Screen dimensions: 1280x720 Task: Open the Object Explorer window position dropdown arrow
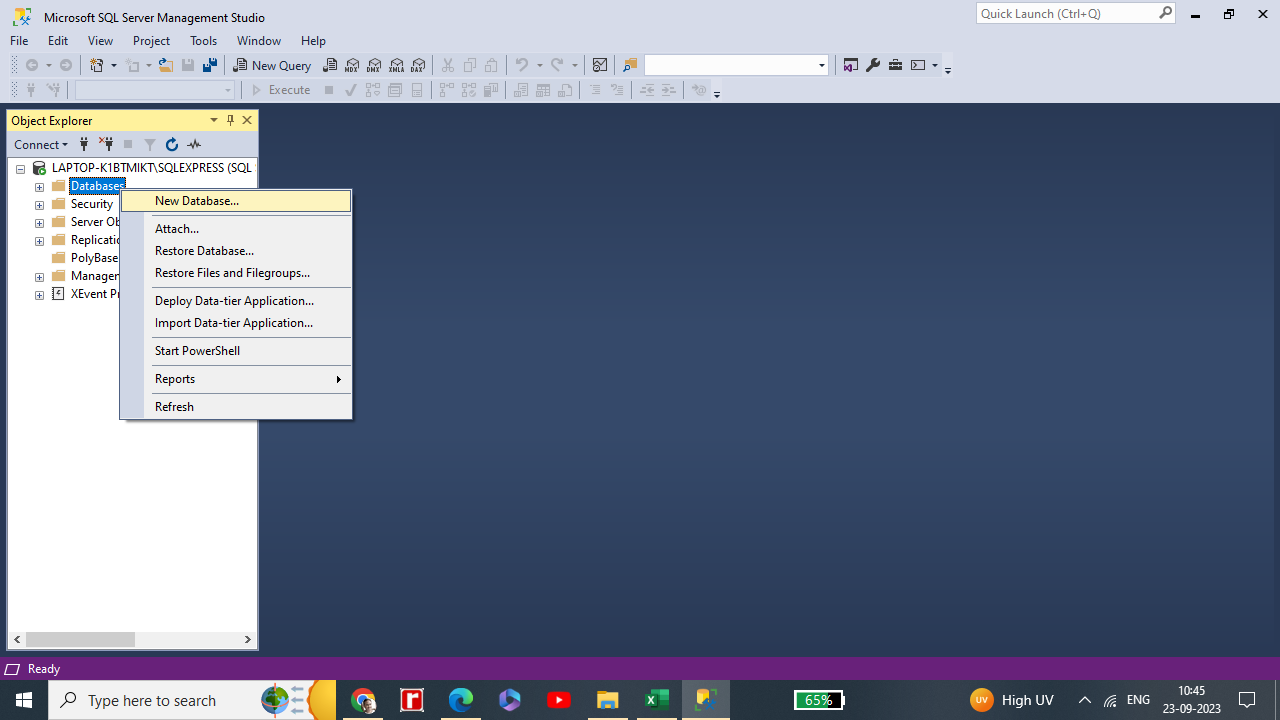tap(213, 120)
